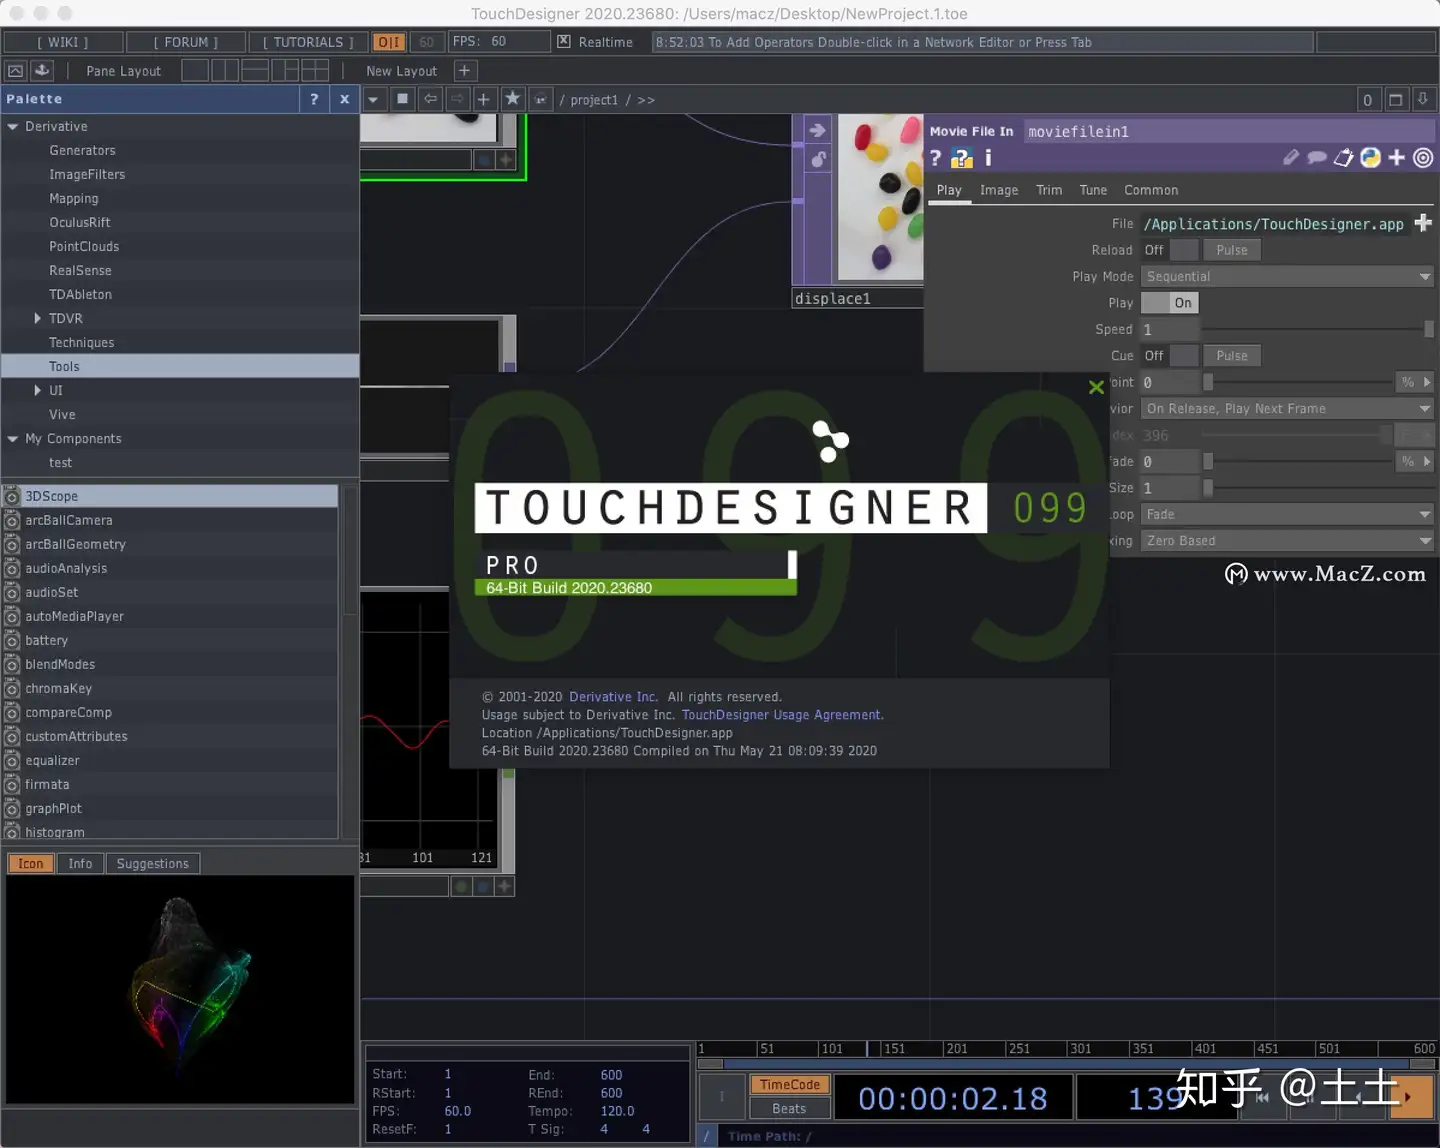Select Tools in the palette tree

[180, 366]
